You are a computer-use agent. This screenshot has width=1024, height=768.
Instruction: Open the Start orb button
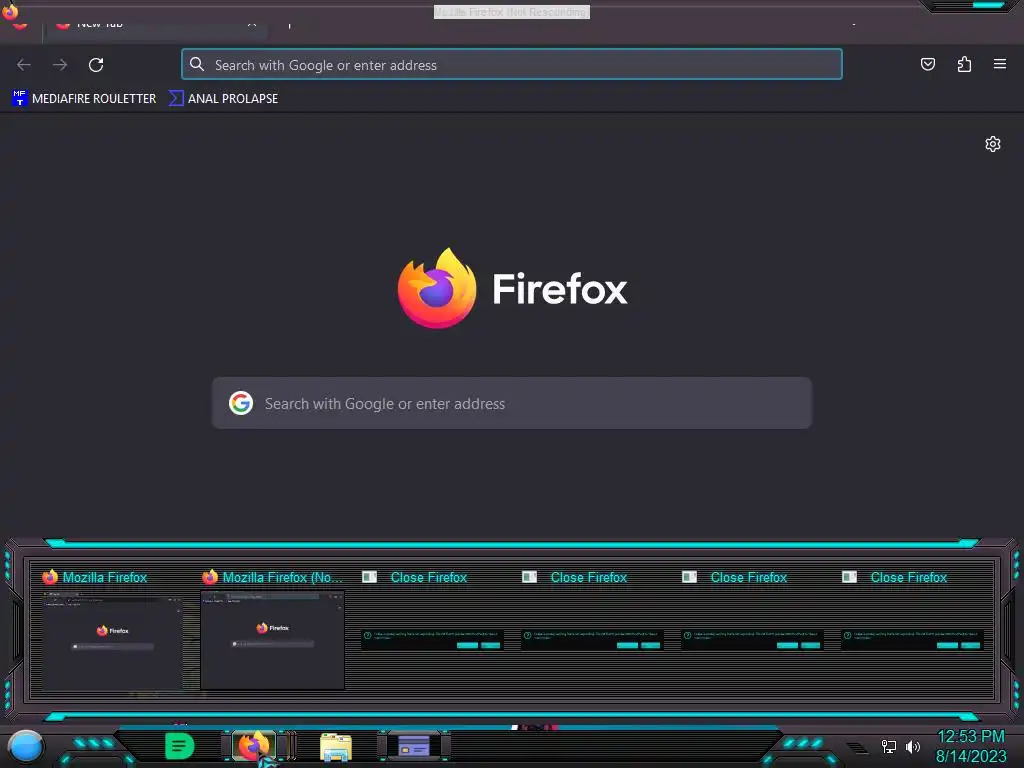pos(25,746)
